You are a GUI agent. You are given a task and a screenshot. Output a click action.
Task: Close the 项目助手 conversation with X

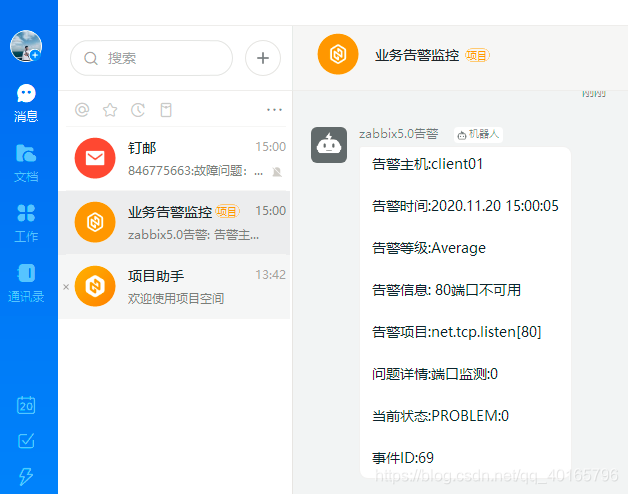[66, 287]
